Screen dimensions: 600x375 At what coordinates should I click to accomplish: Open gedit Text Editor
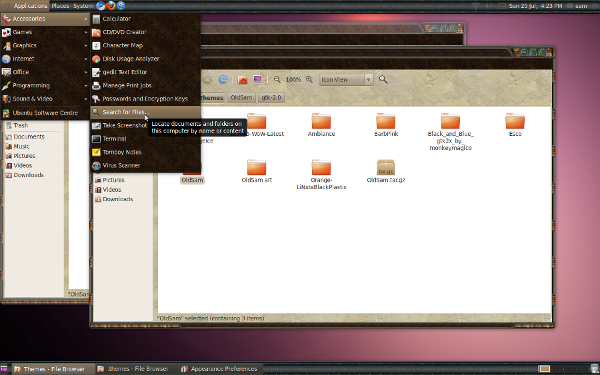click(x=145, y=72)
